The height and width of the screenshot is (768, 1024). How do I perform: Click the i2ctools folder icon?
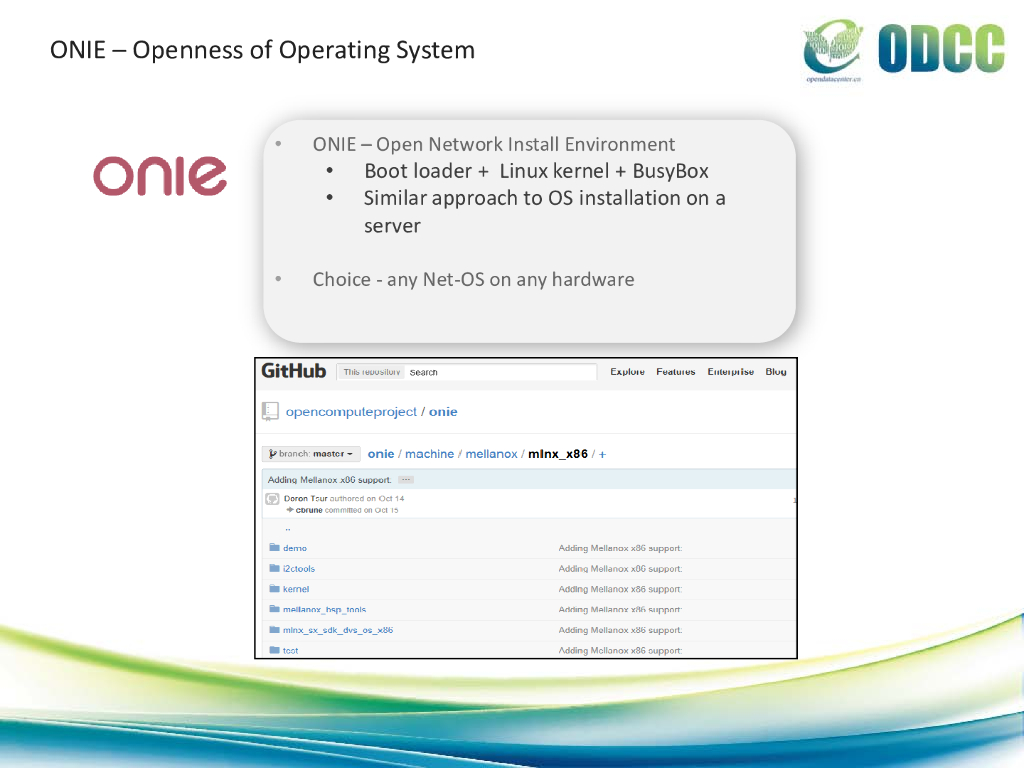click(274, 569)
